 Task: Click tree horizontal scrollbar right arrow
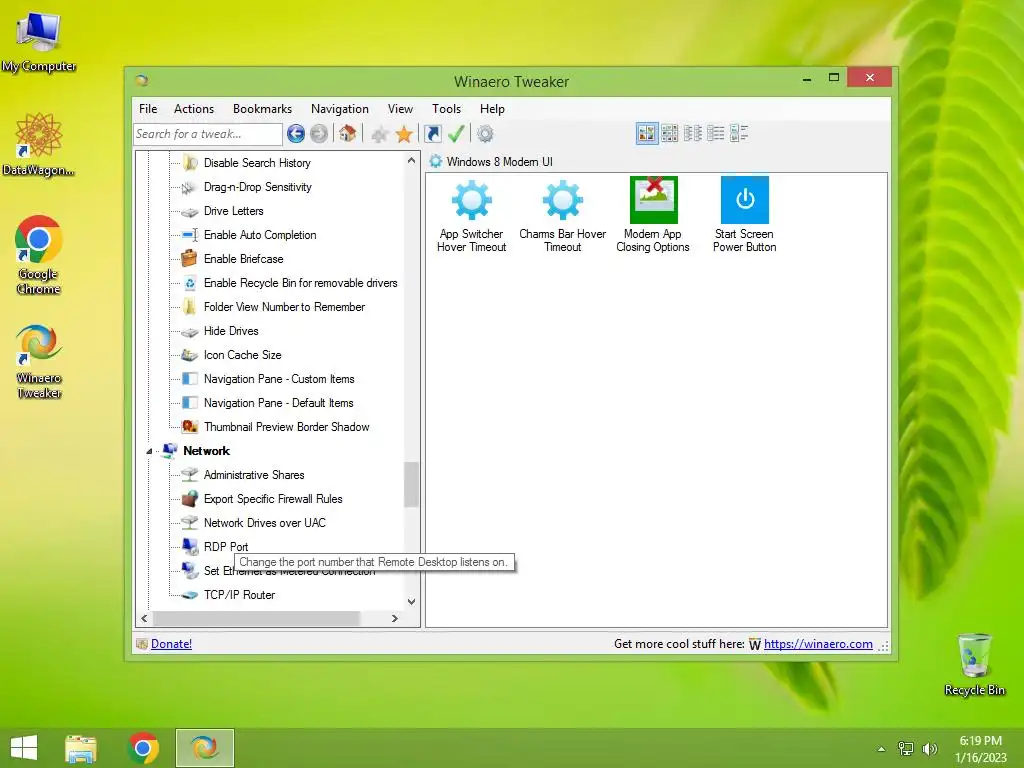click(394, 618)
